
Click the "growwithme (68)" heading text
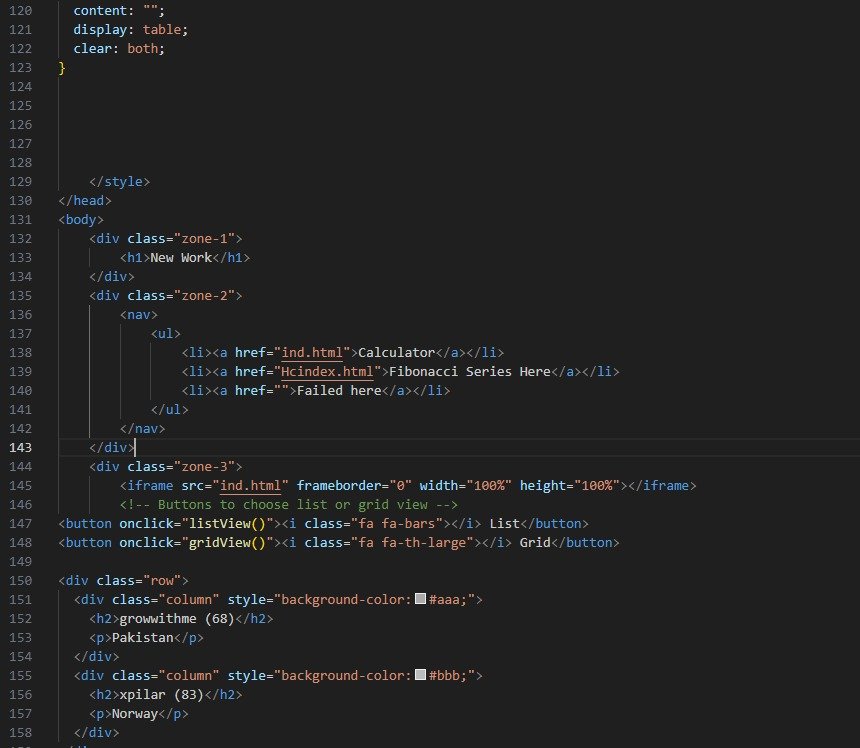177,619
